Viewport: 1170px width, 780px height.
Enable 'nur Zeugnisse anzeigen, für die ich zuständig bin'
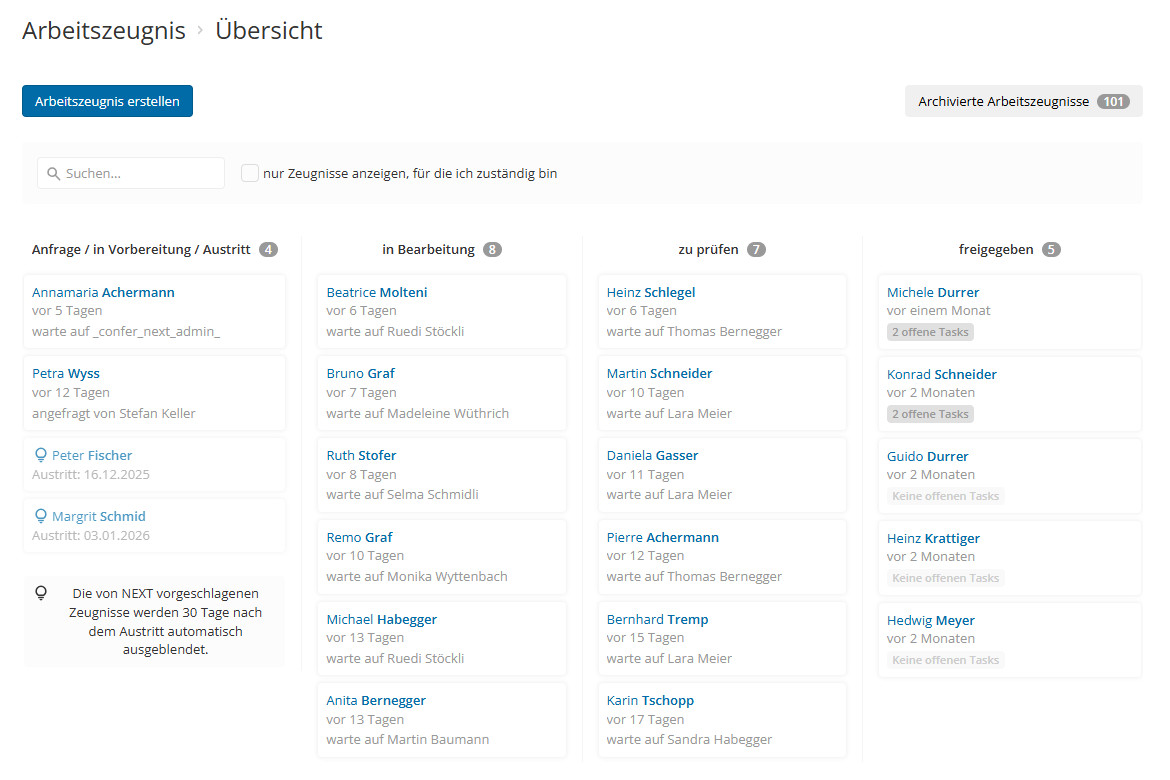click(250, 172)
